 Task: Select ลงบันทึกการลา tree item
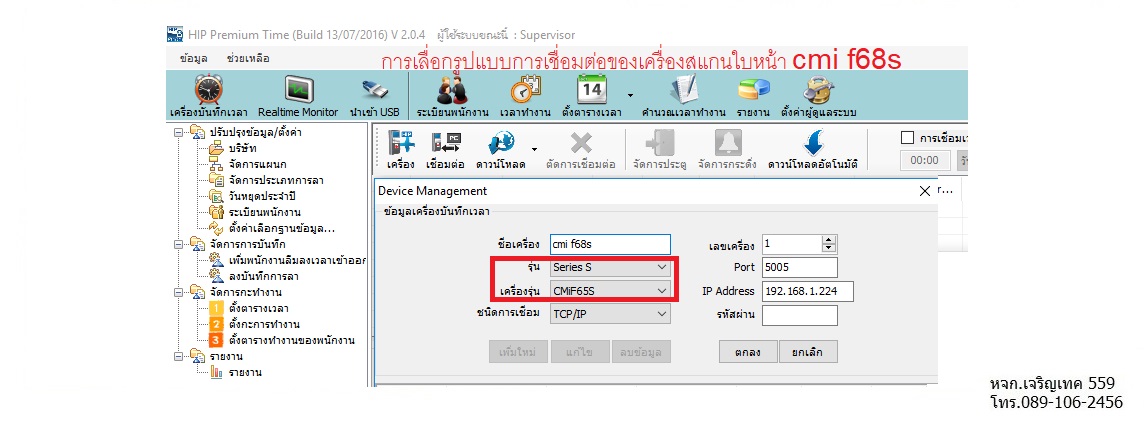[x=265, y=276]
